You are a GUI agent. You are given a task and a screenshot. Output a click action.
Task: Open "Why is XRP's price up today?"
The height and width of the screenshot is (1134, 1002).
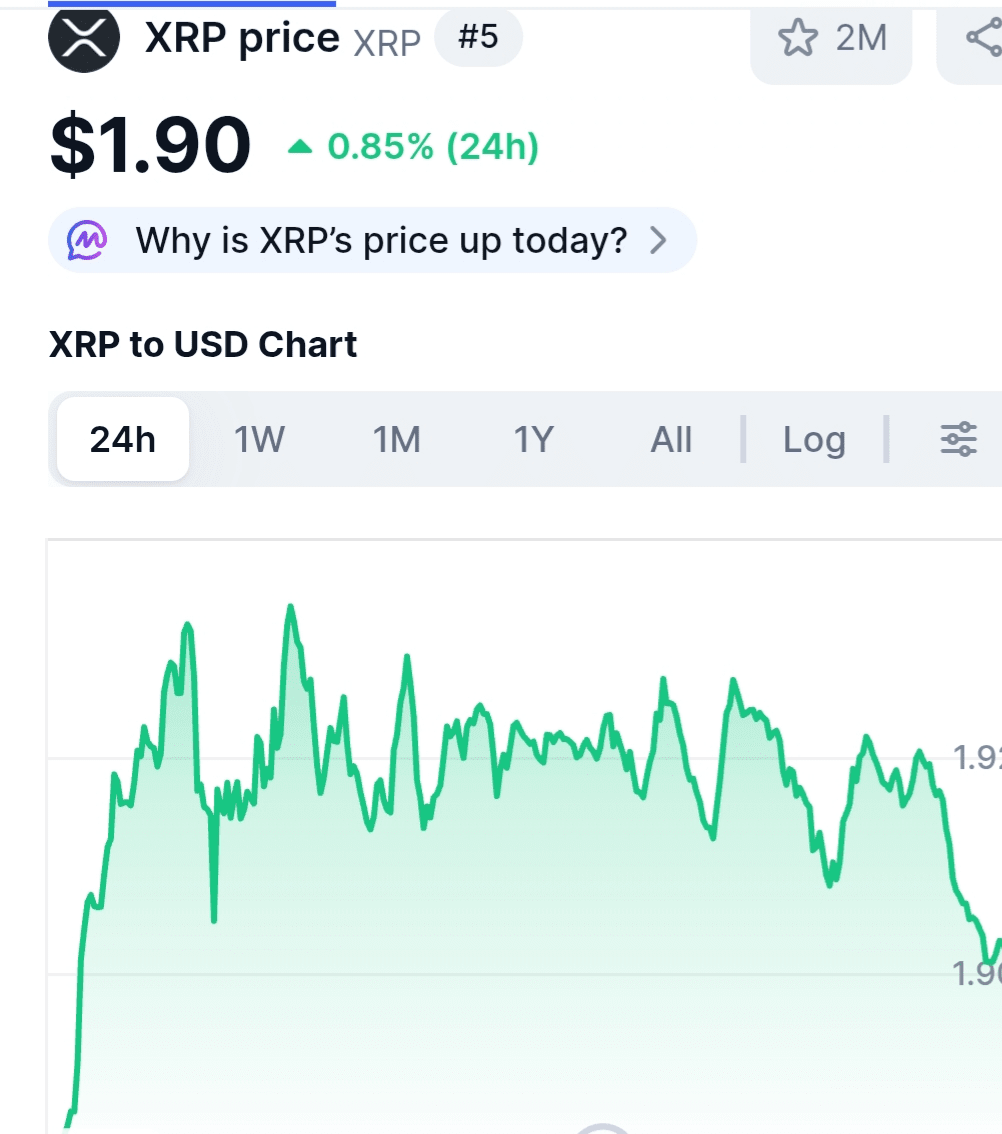(x=381, y=240)
